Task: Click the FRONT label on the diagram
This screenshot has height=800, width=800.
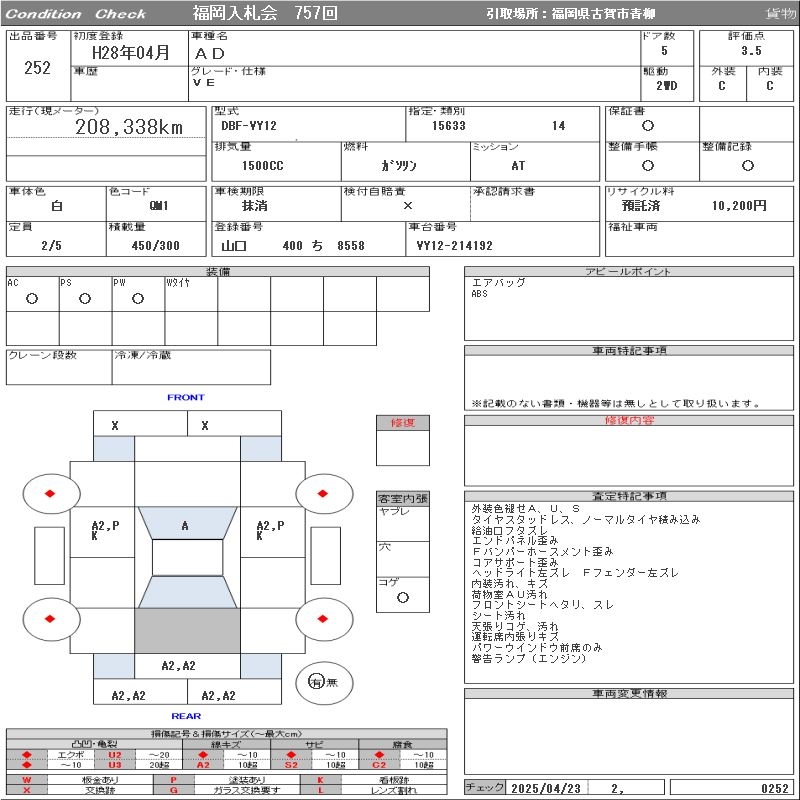Action: (186, 397)
